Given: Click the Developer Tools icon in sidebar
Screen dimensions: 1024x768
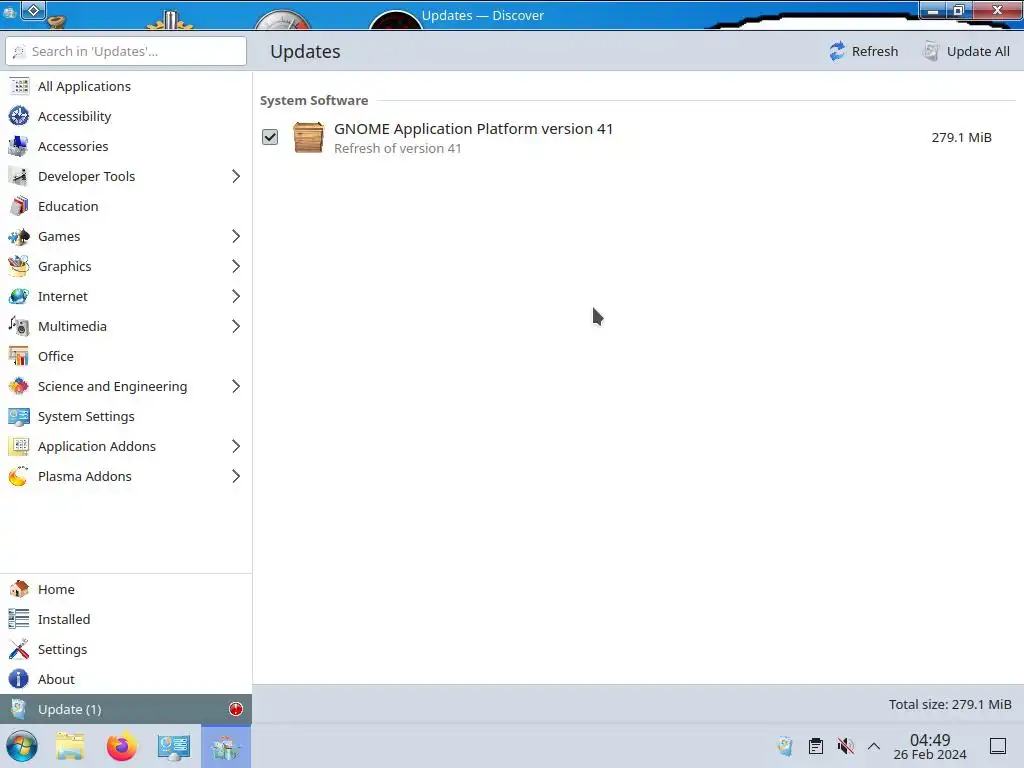Looking at the screenshot, I should 19,176.
